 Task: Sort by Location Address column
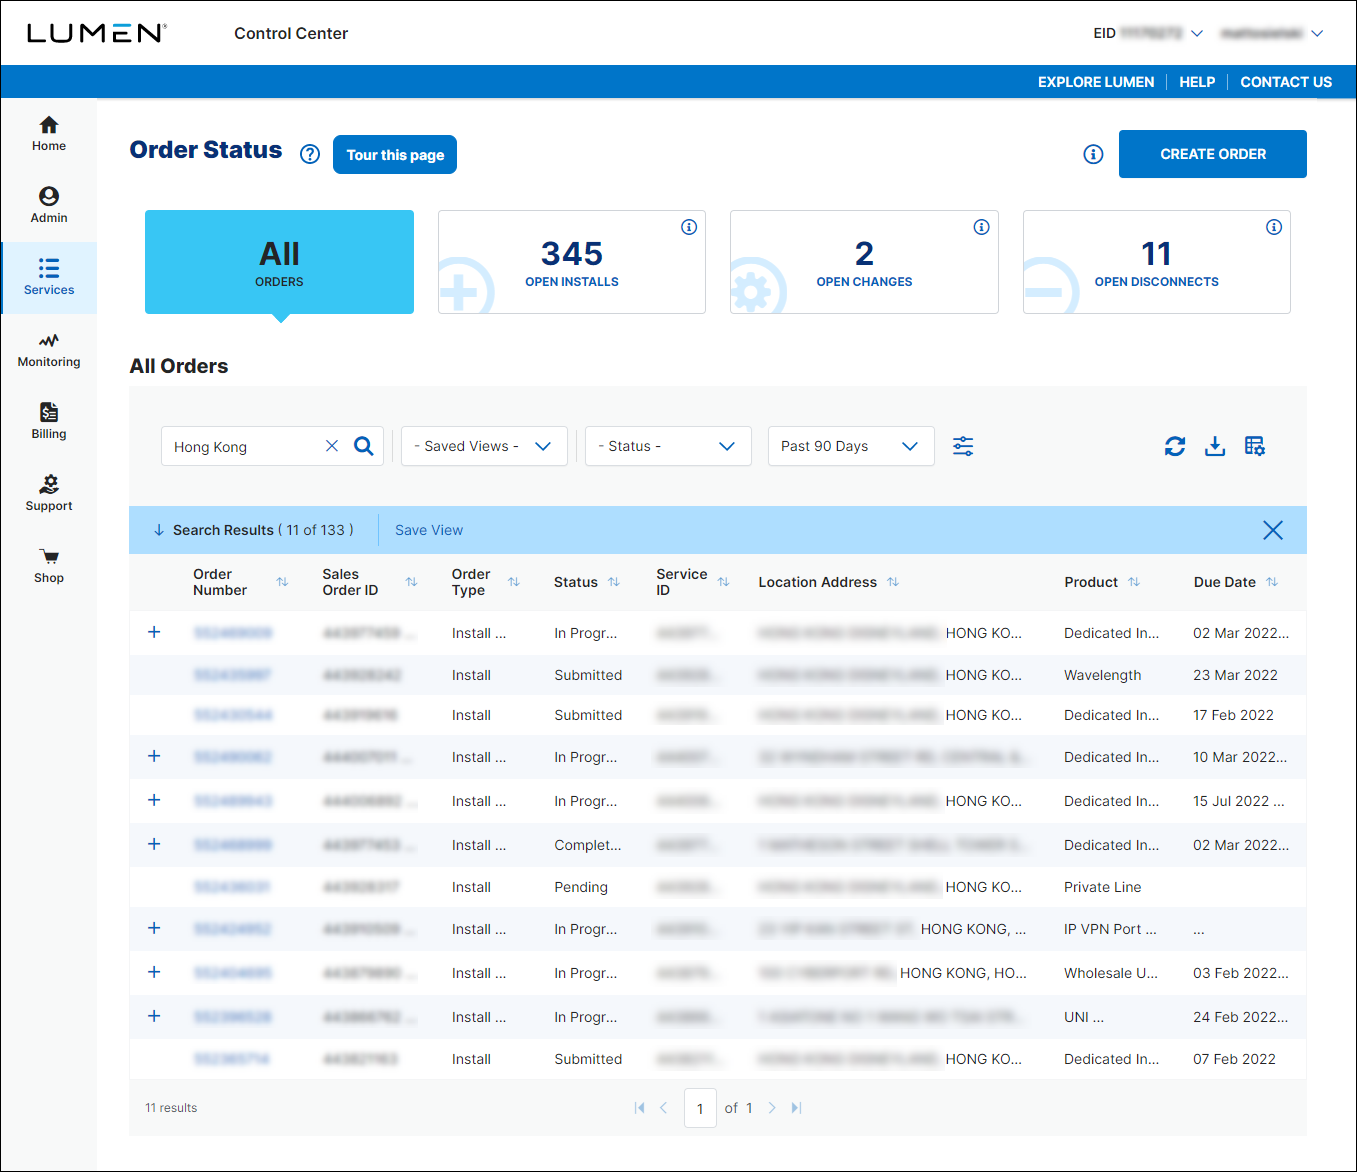tap(893, 582)
